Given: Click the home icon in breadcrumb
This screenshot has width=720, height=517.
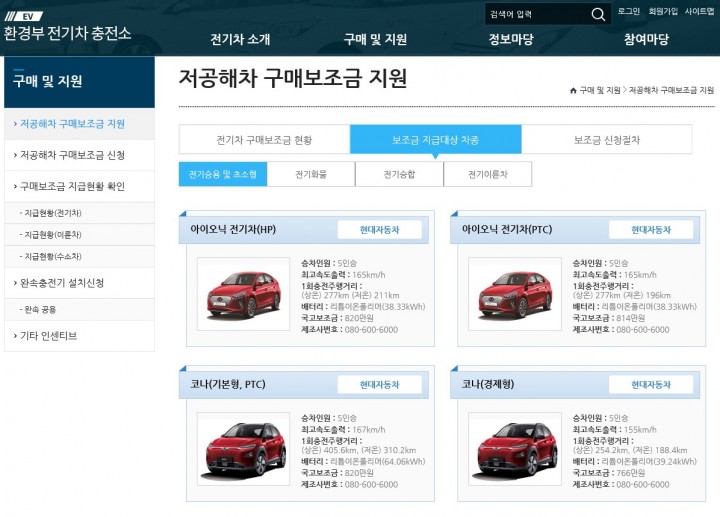Looking at the screenshot, I should click(573, 90).
